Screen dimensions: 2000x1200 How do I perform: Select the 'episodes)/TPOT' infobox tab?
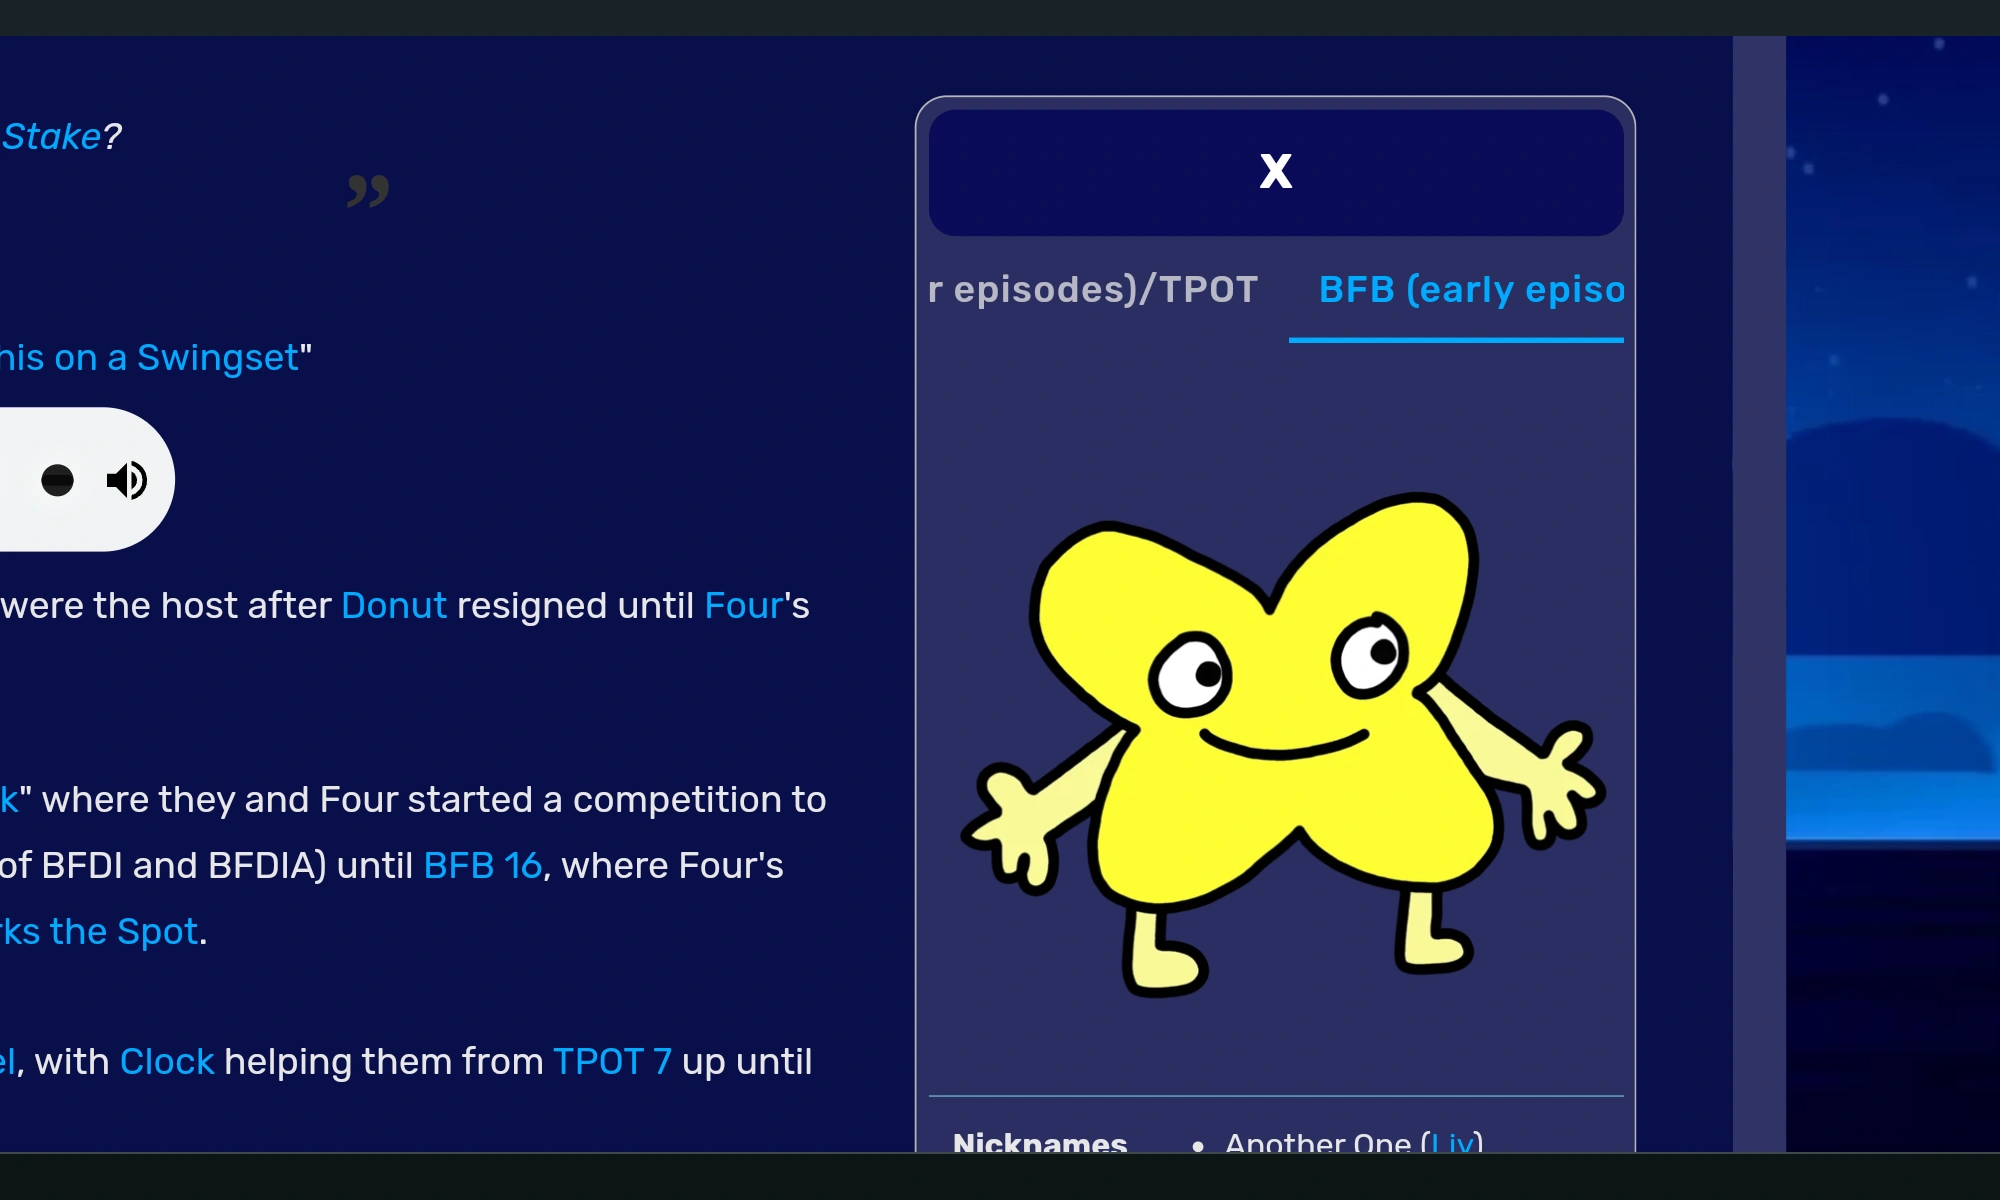(x=1092, y=290)
